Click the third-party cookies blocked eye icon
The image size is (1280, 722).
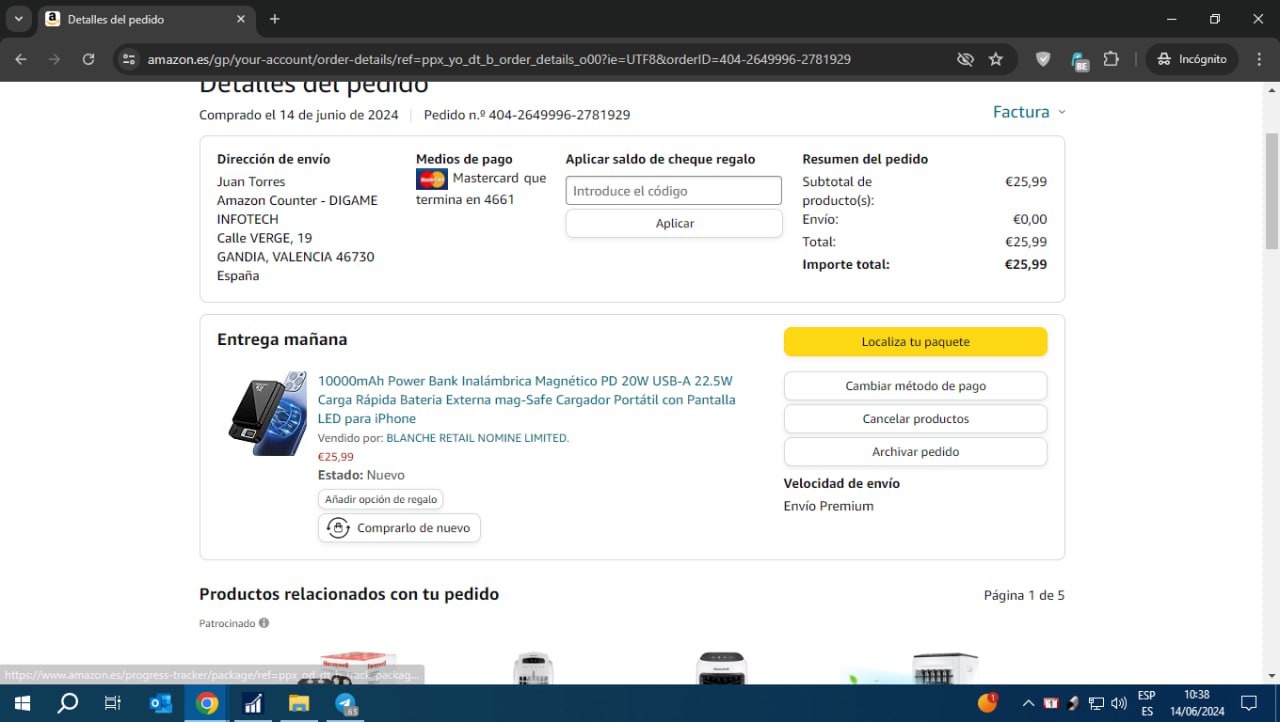point(965,59)
